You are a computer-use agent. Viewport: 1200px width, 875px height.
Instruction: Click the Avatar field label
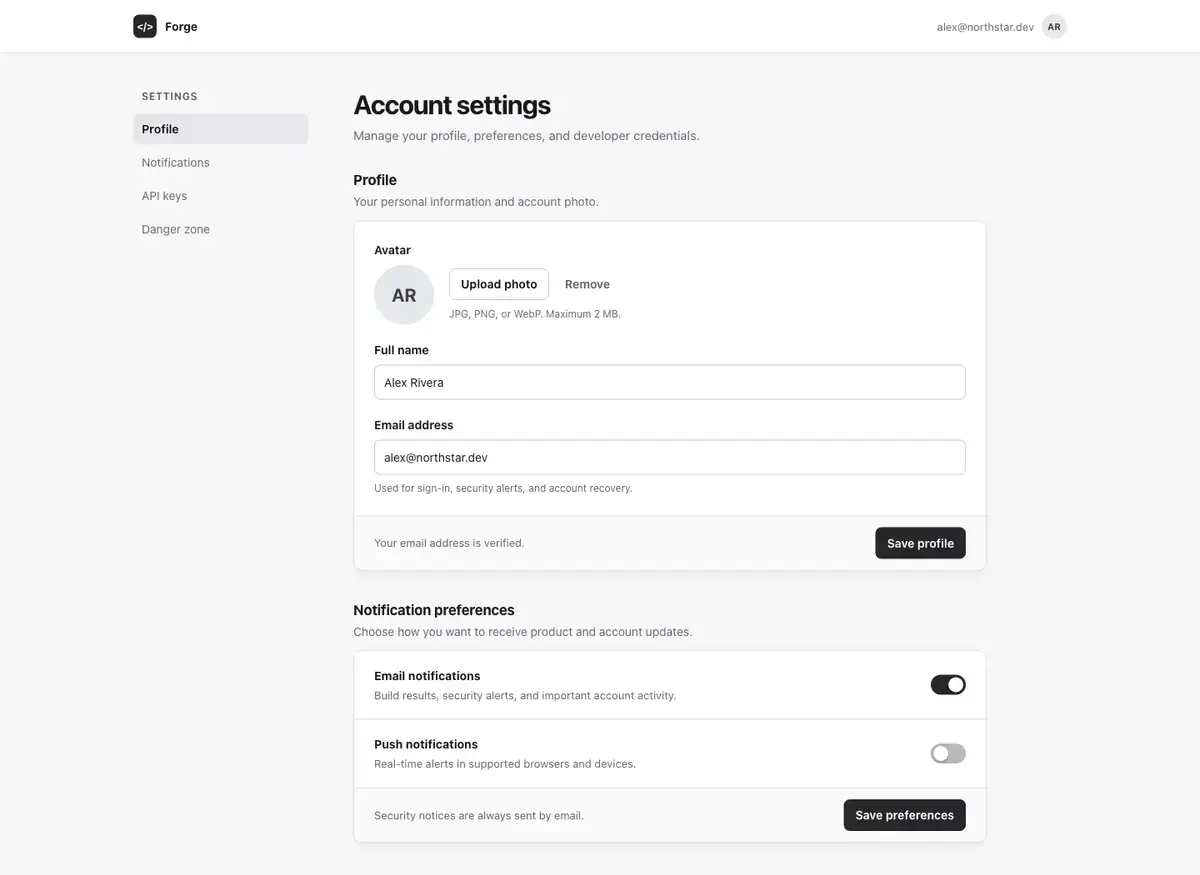click(392, 250)
